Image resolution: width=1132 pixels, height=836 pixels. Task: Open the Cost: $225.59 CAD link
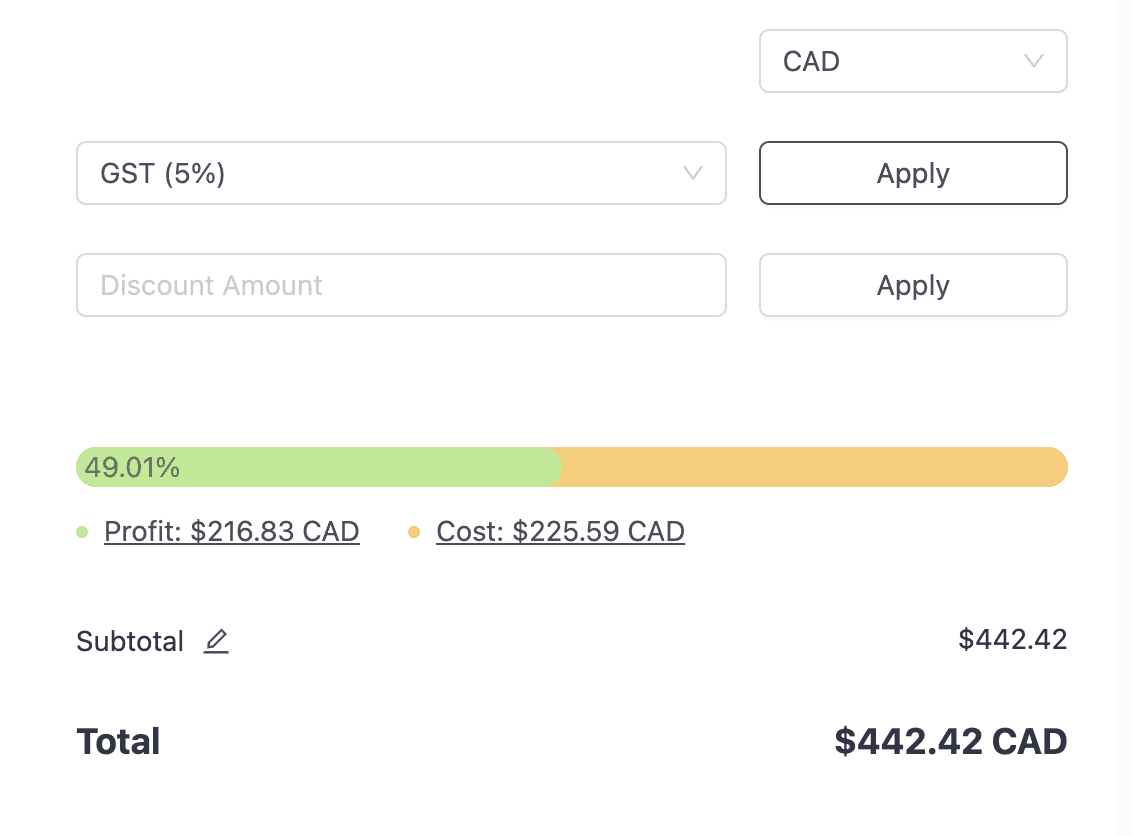pos(560,532)
